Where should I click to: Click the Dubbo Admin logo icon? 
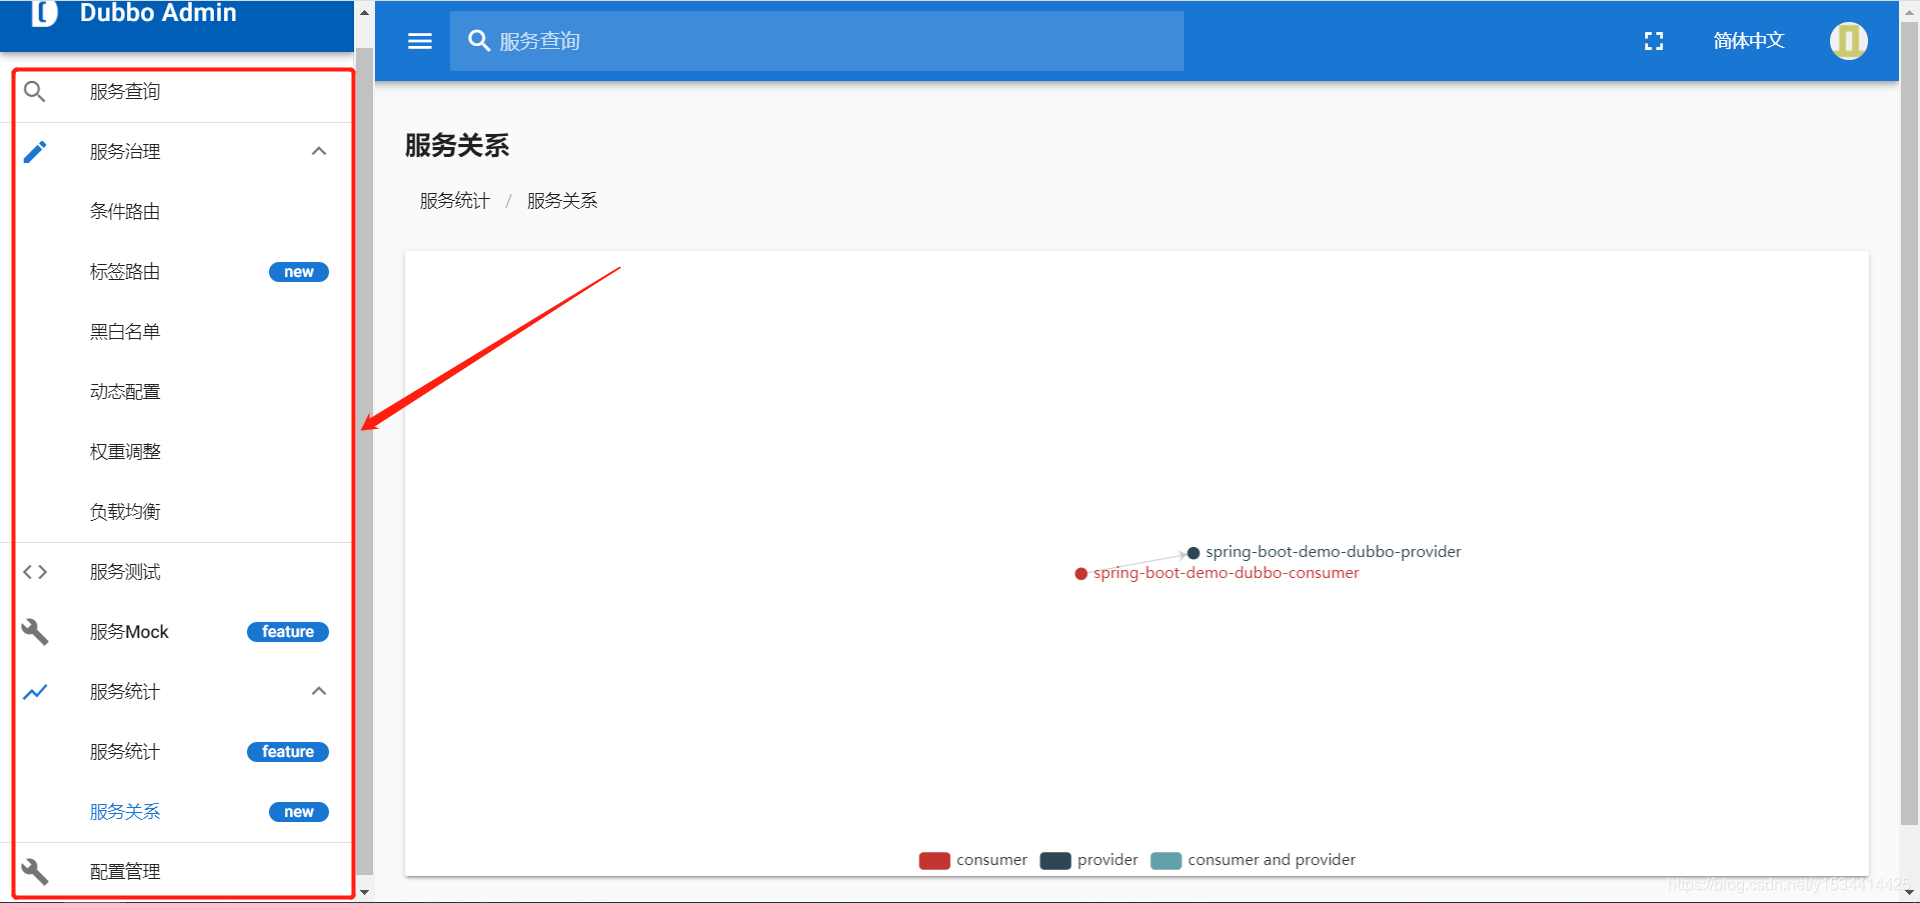[x=45, y=13]
